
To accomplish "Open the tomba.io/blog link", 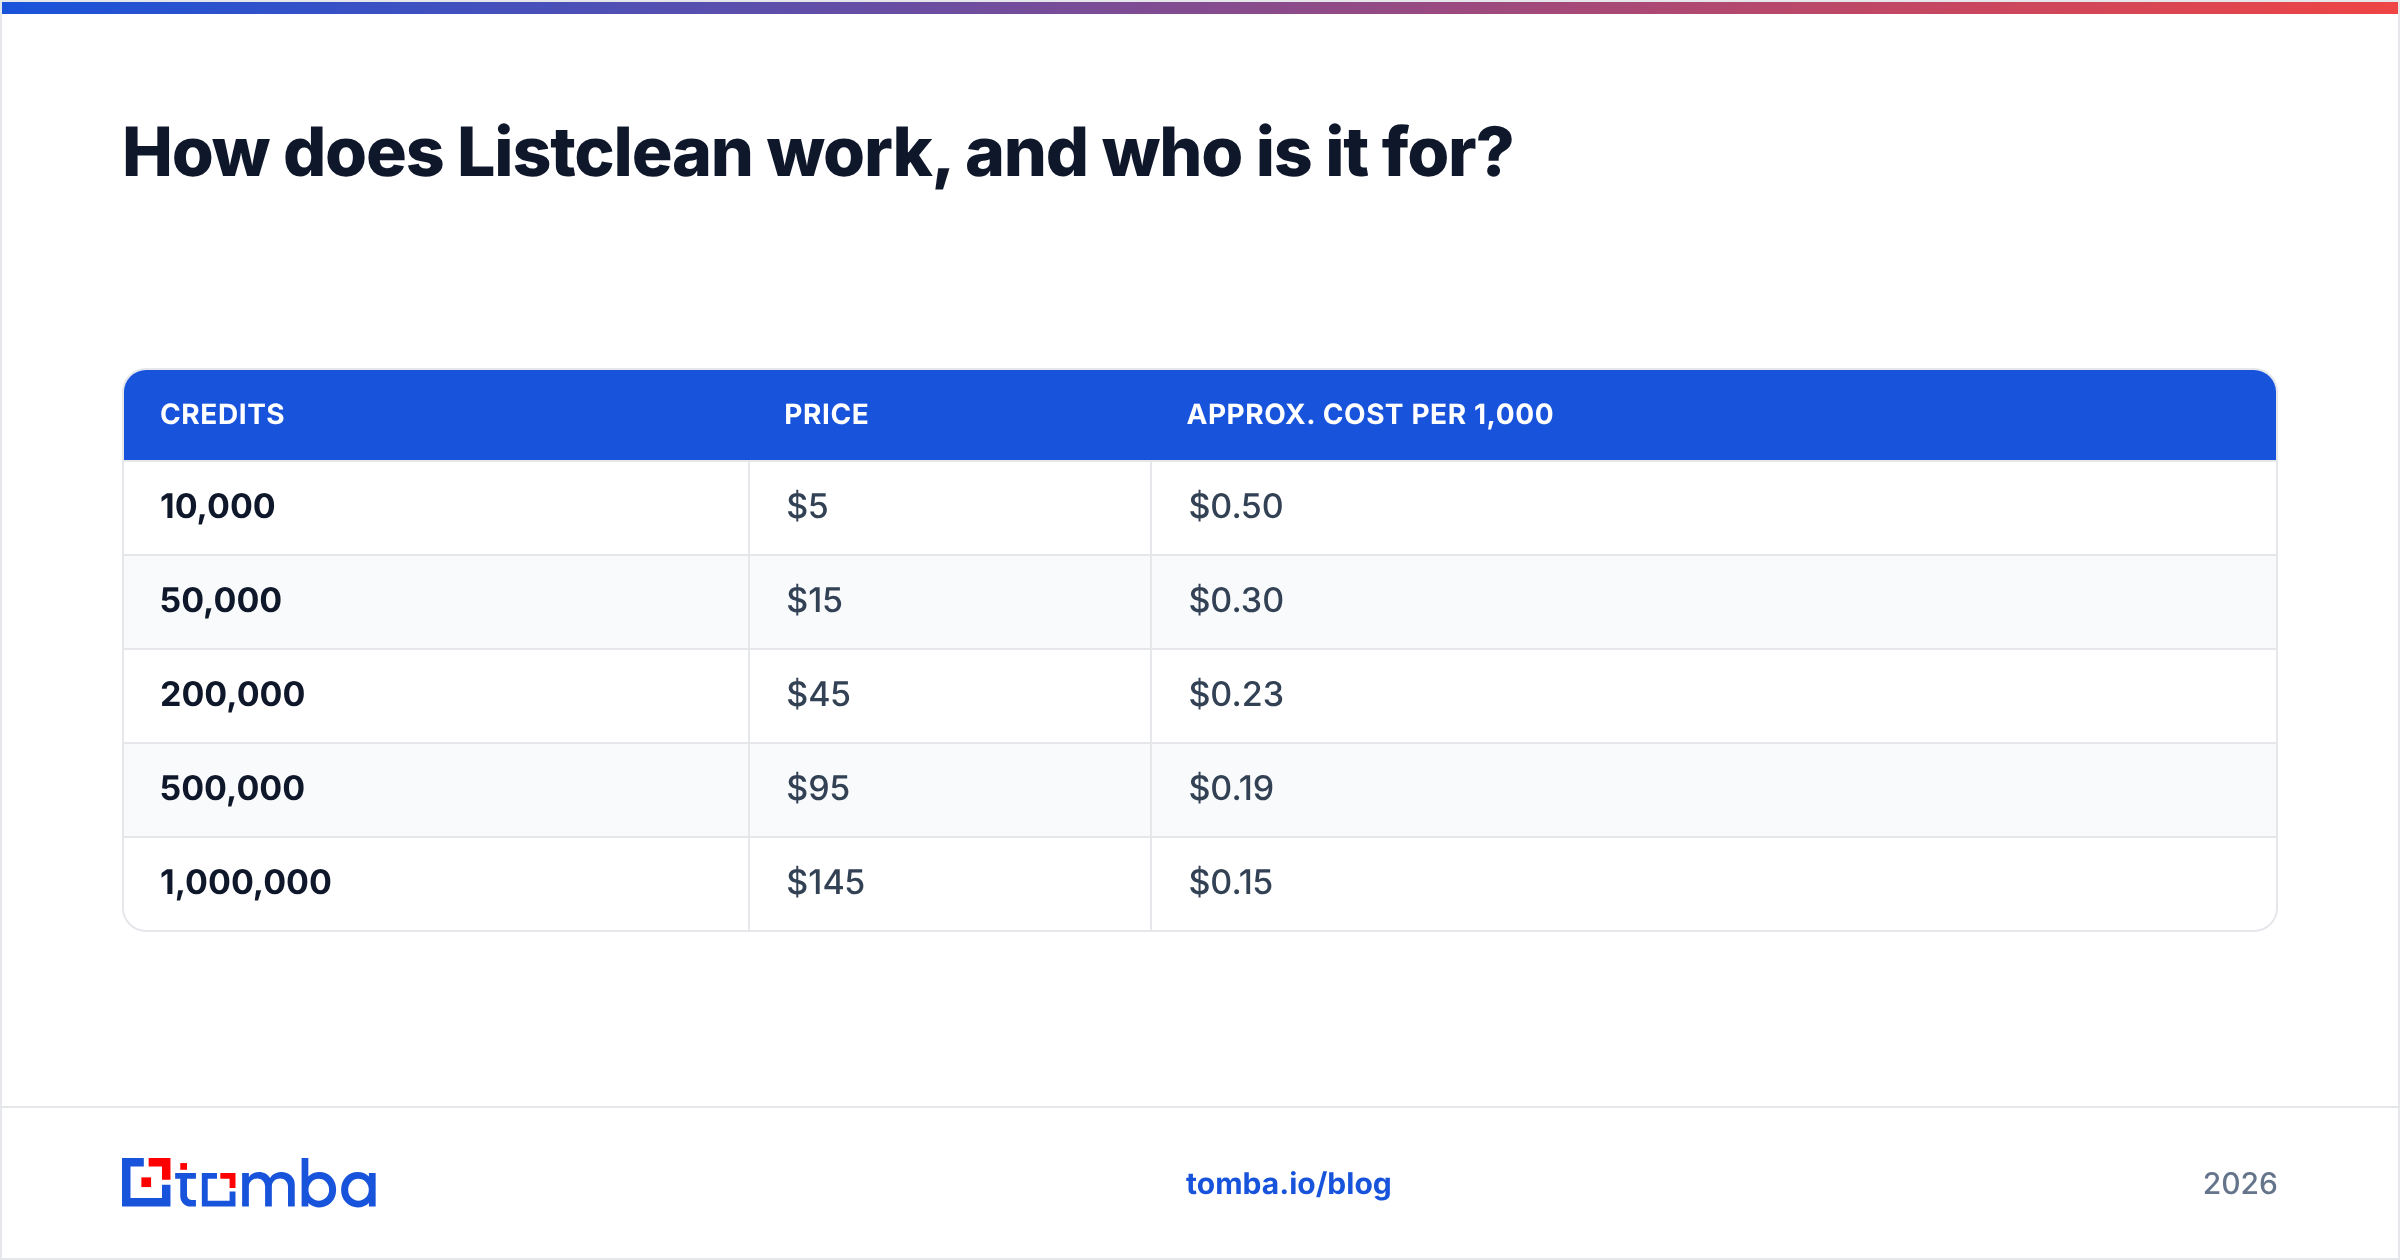I will [1288, 1184].
